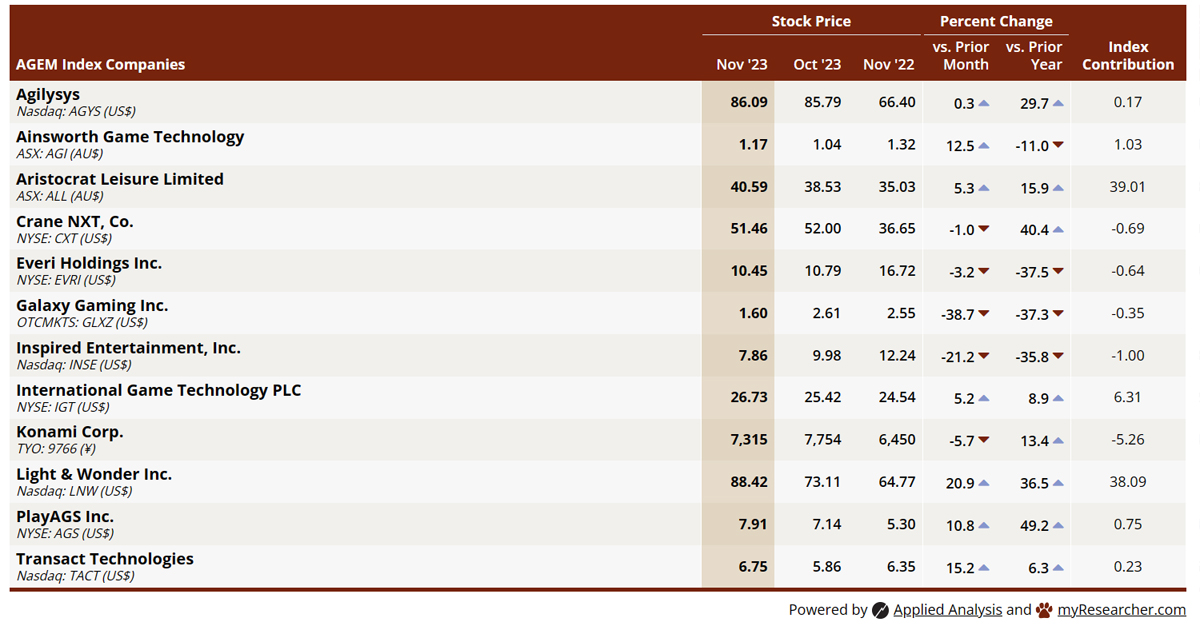This screenshot has width=1200, height=630.
Task: Click IGT prior-year up arrow
Action: pyautogui.click(x=1058, y=399)
